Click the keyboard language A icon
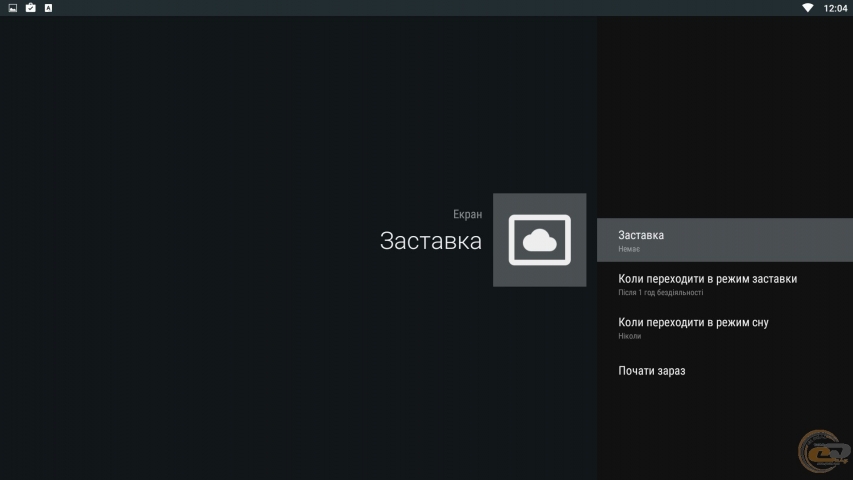This screenshot has width=853, height=480. point(48,8)
